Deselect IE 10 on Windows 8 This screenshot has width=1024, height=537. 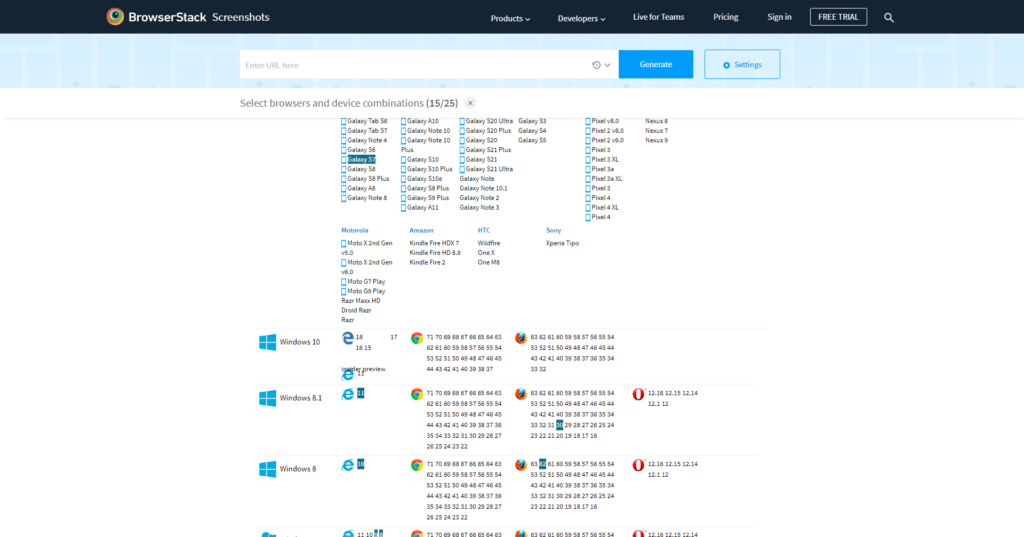tap(360, 464)
